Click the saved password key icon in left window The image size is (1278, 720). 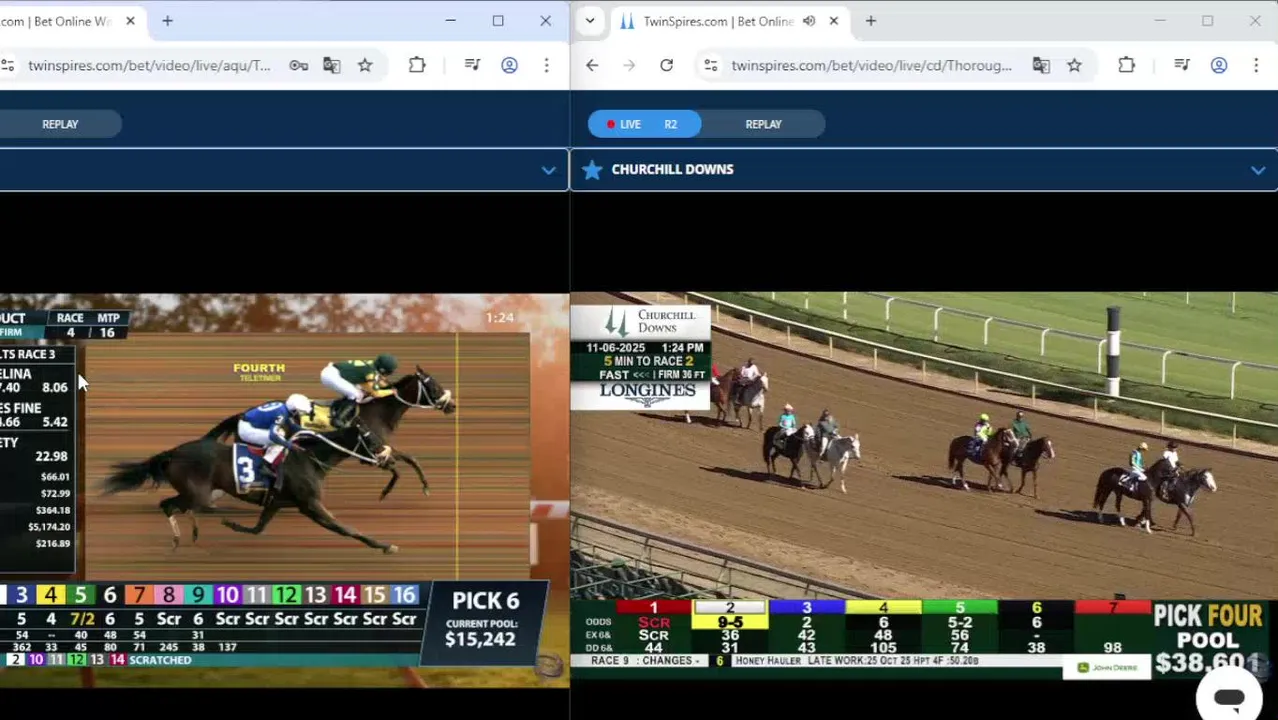click(x=299, y=65)
